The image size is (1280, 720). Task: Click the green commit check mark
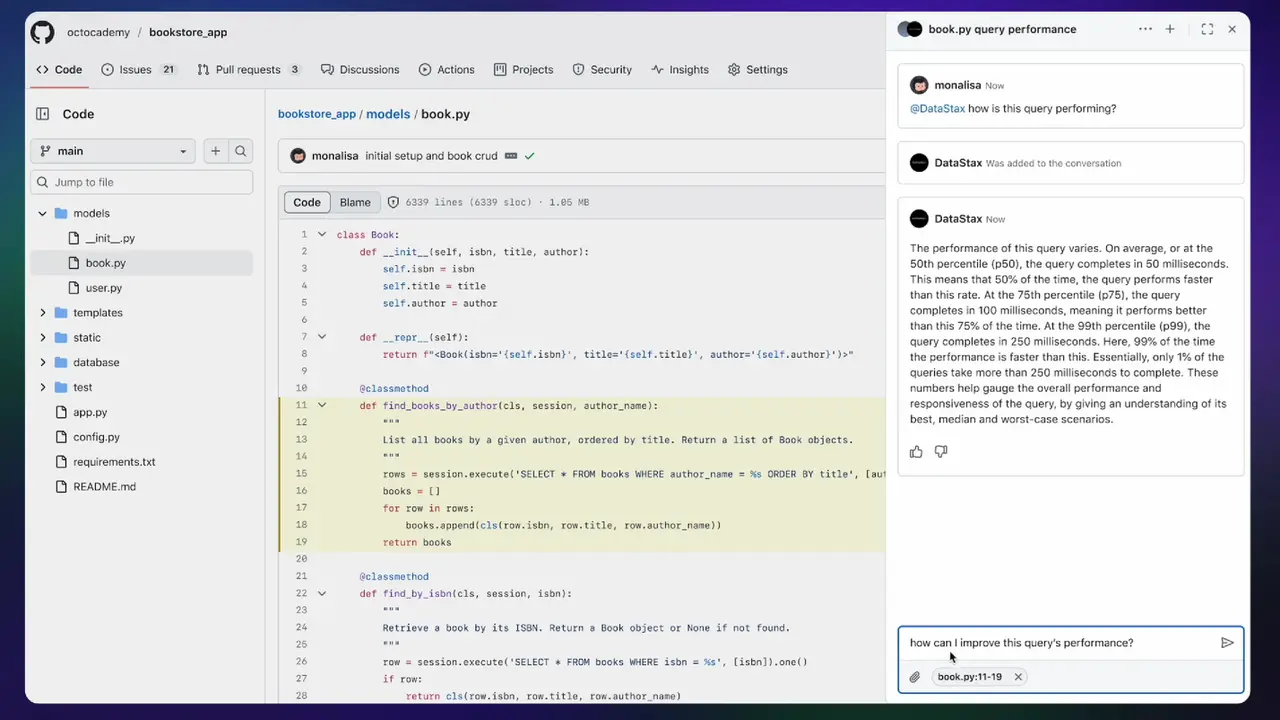point(530,156)
